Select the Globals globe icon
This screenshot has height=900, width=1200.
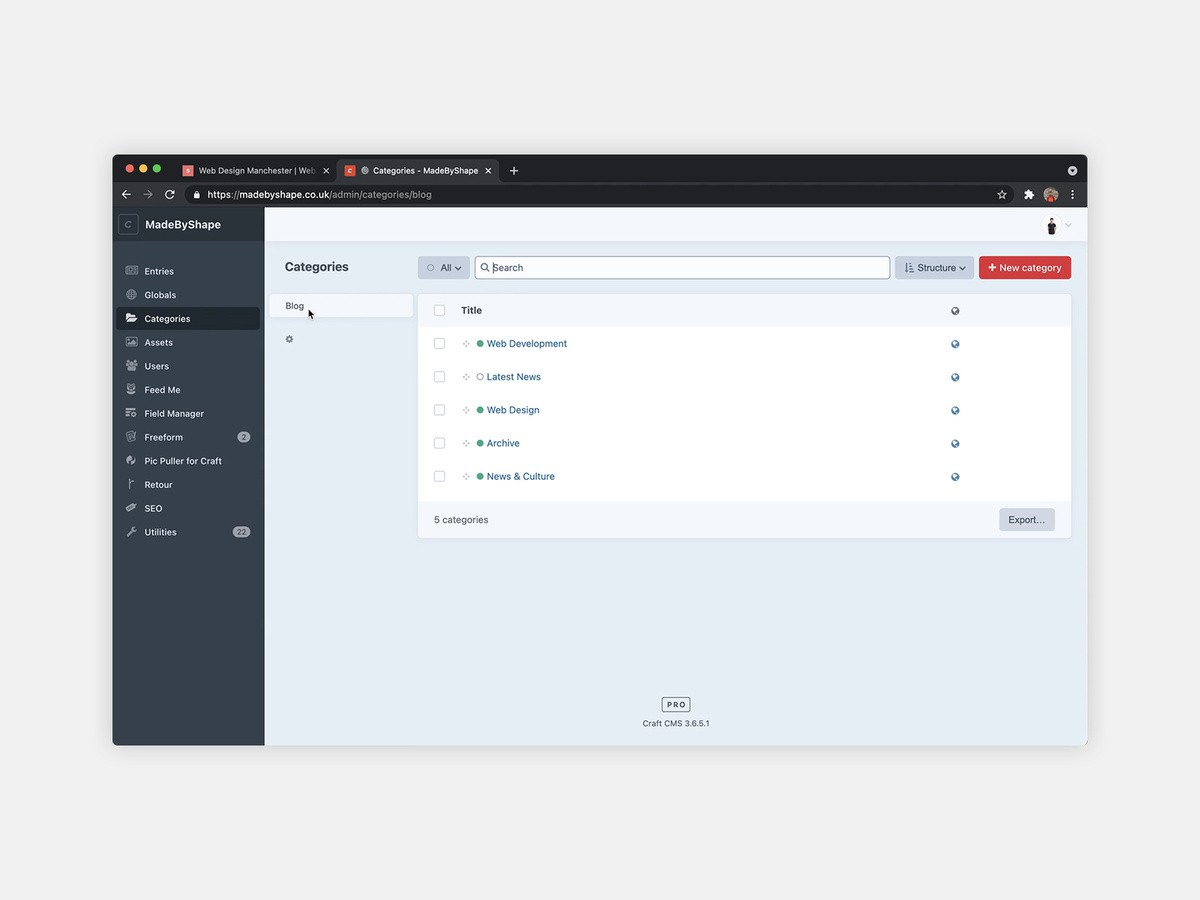pos(133,294)
